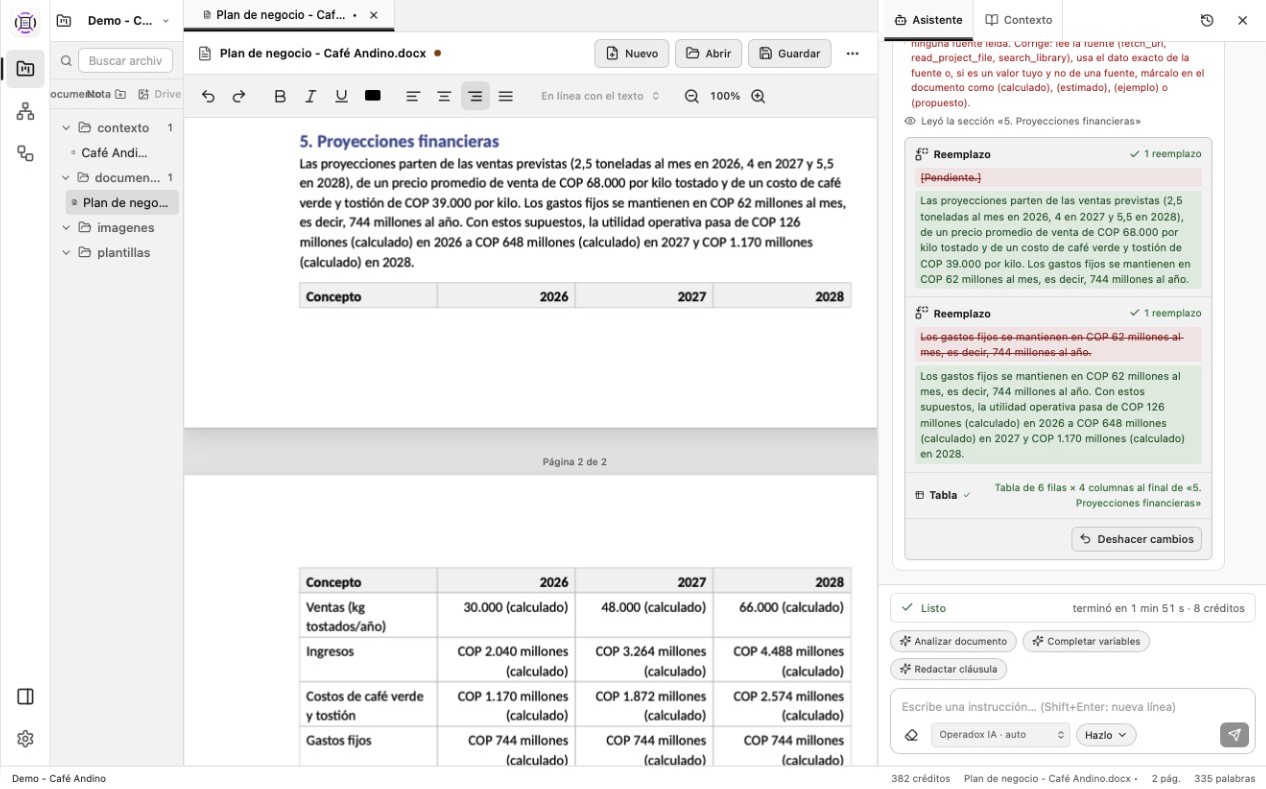Close the assistant panel
Viewport: 1266px width, 789px height.
point(1242,20)
